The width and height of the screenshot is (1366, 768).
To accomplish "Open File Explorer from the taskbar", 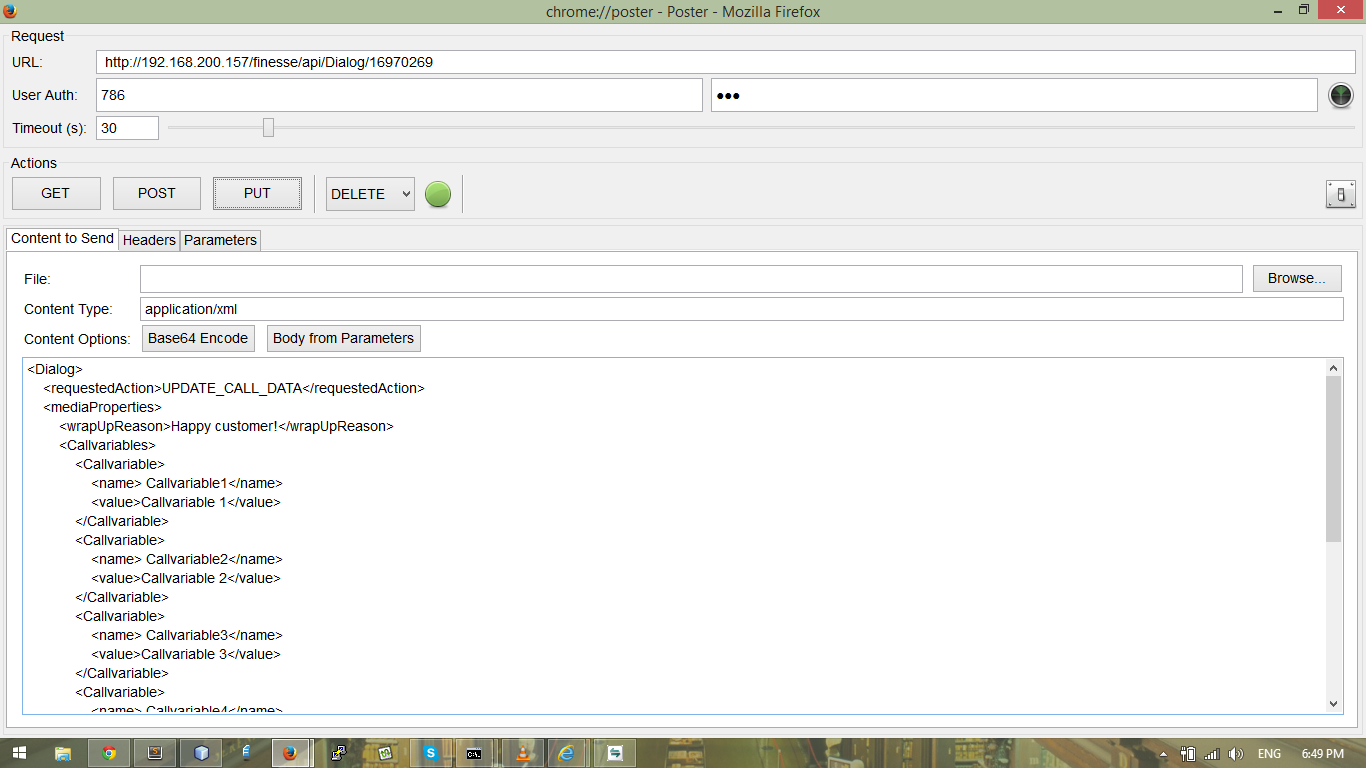I will (x=63, y=753).
